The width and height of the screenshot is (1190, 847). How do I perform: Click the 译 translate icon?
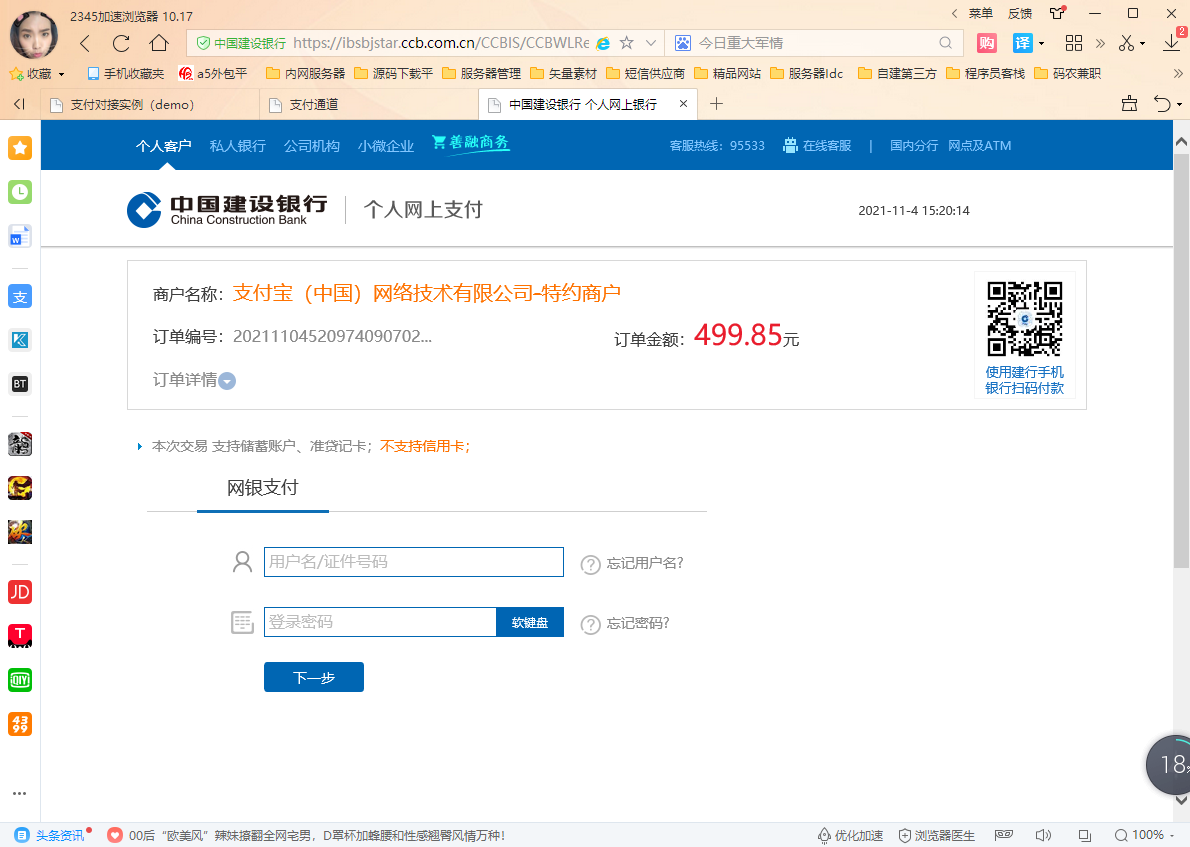click(1023, 43)
